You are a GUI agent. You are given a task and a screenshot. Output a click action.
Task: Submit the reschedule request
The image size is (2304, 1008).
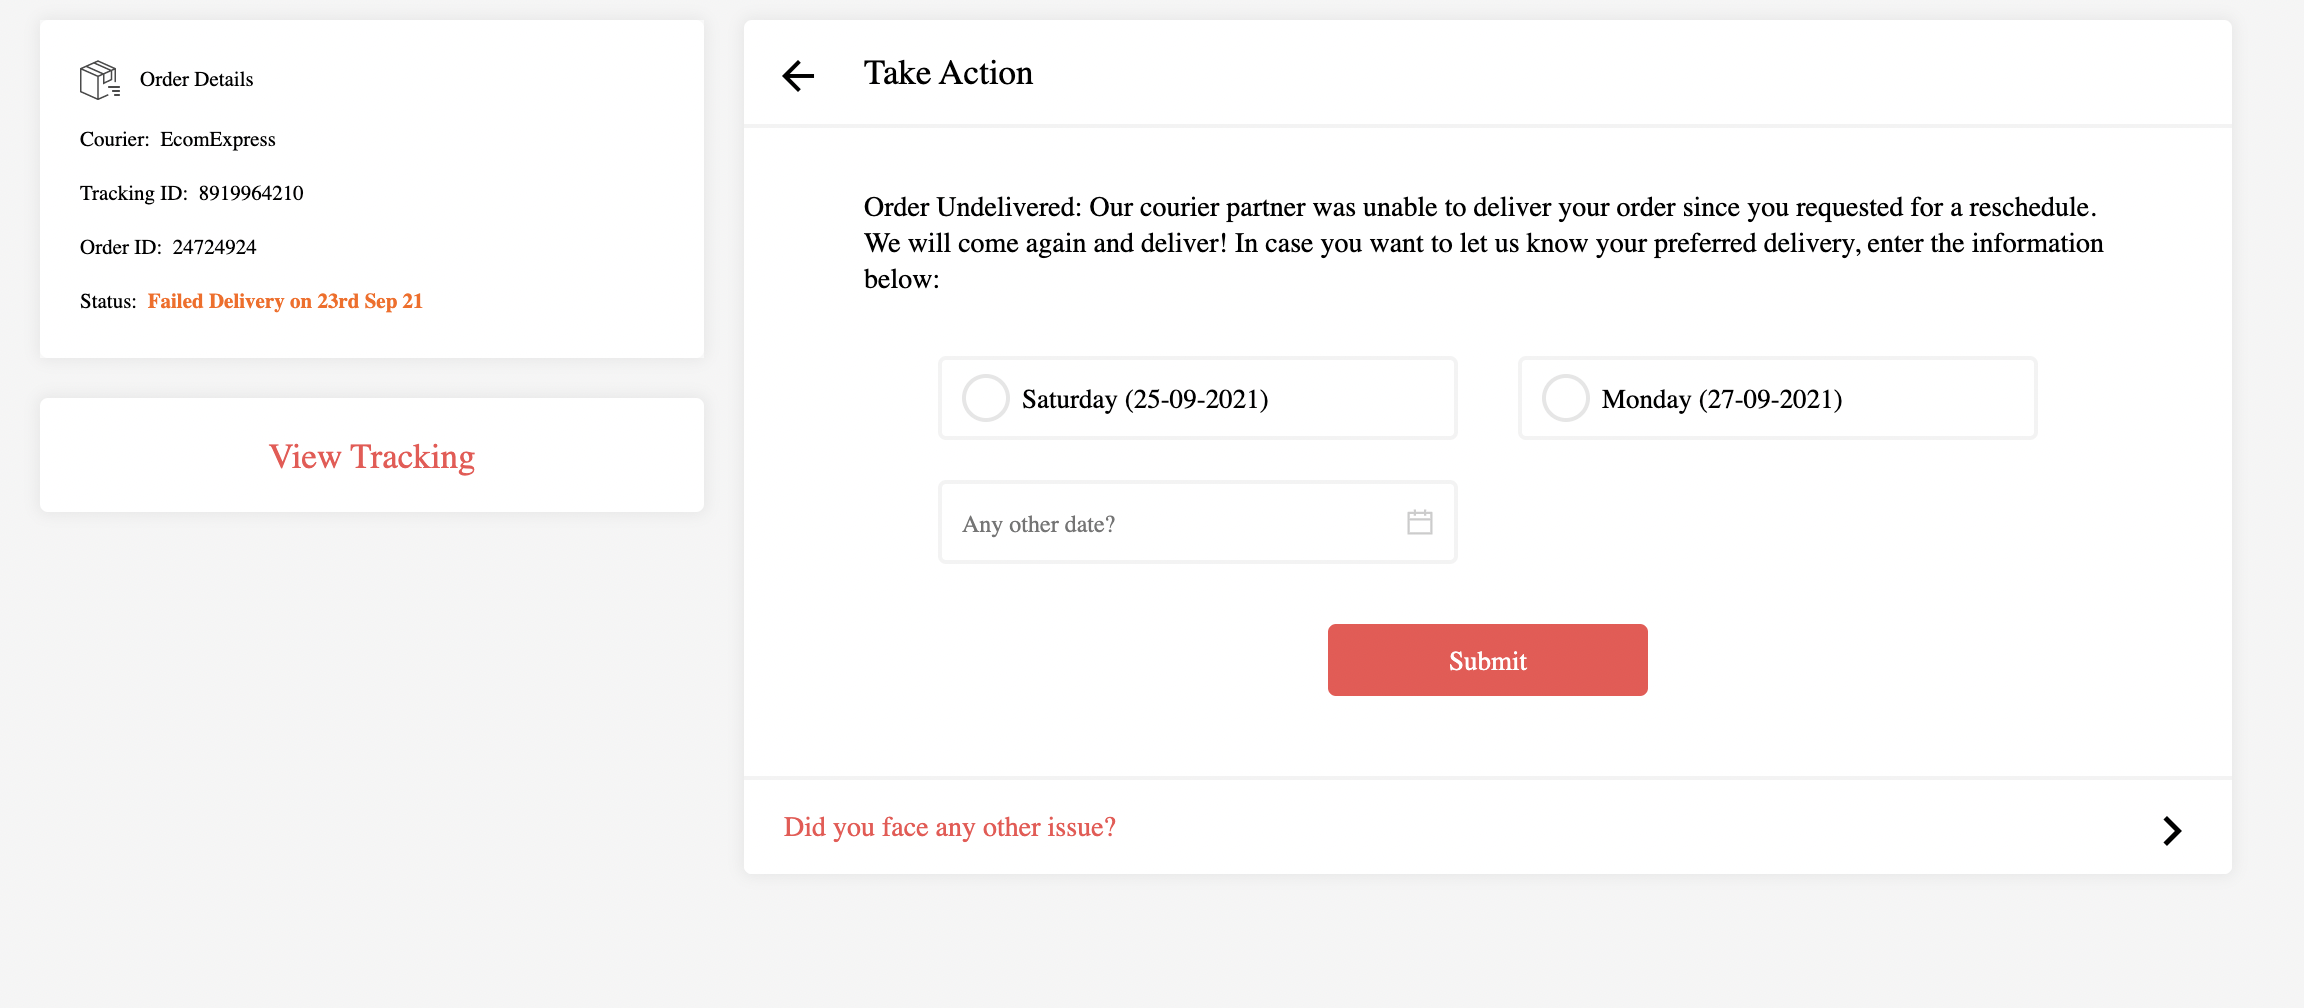[x=1488, y=660]
